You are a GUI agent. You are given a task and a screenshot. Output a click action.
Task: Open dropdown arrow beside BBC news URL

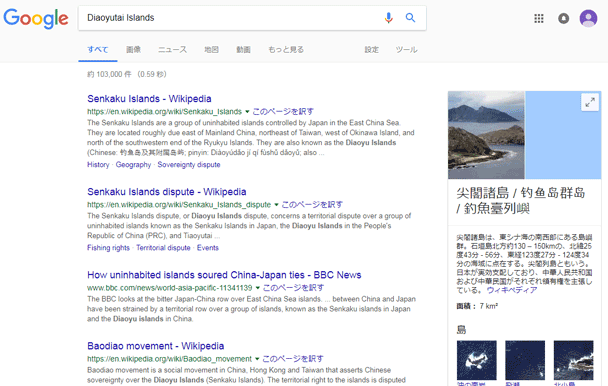tap(257, 288)
